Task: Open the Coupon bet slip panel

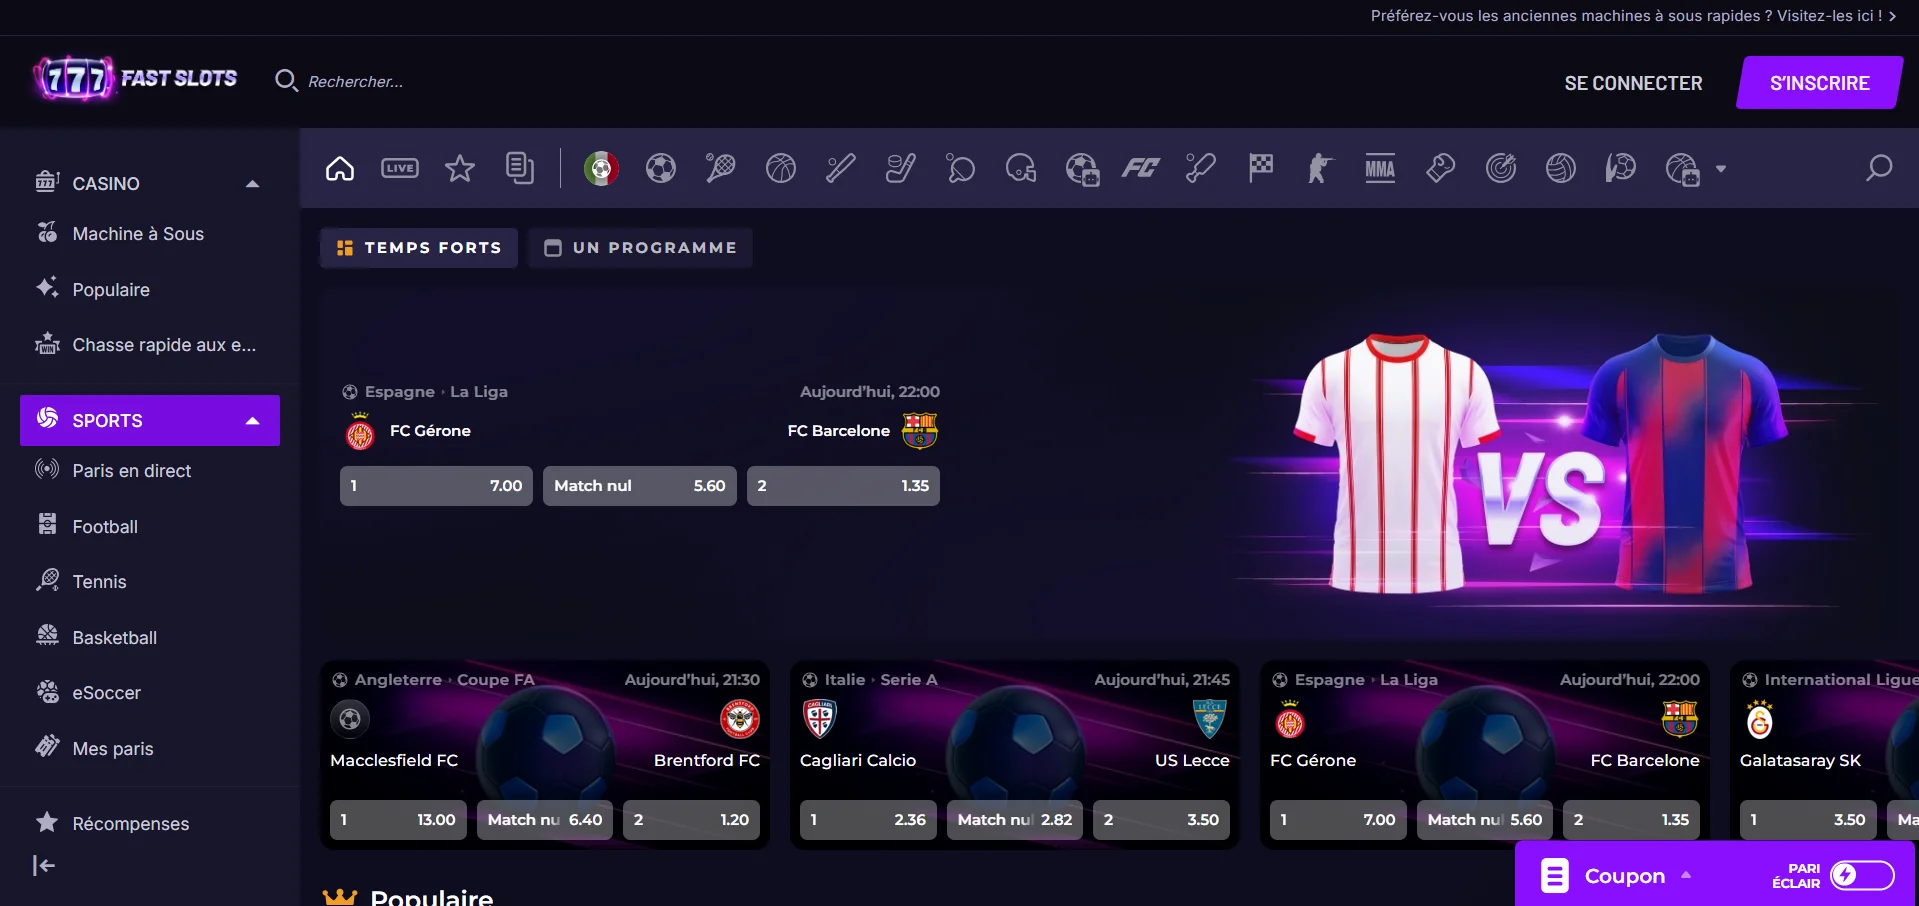Action: click(1625, 876)
